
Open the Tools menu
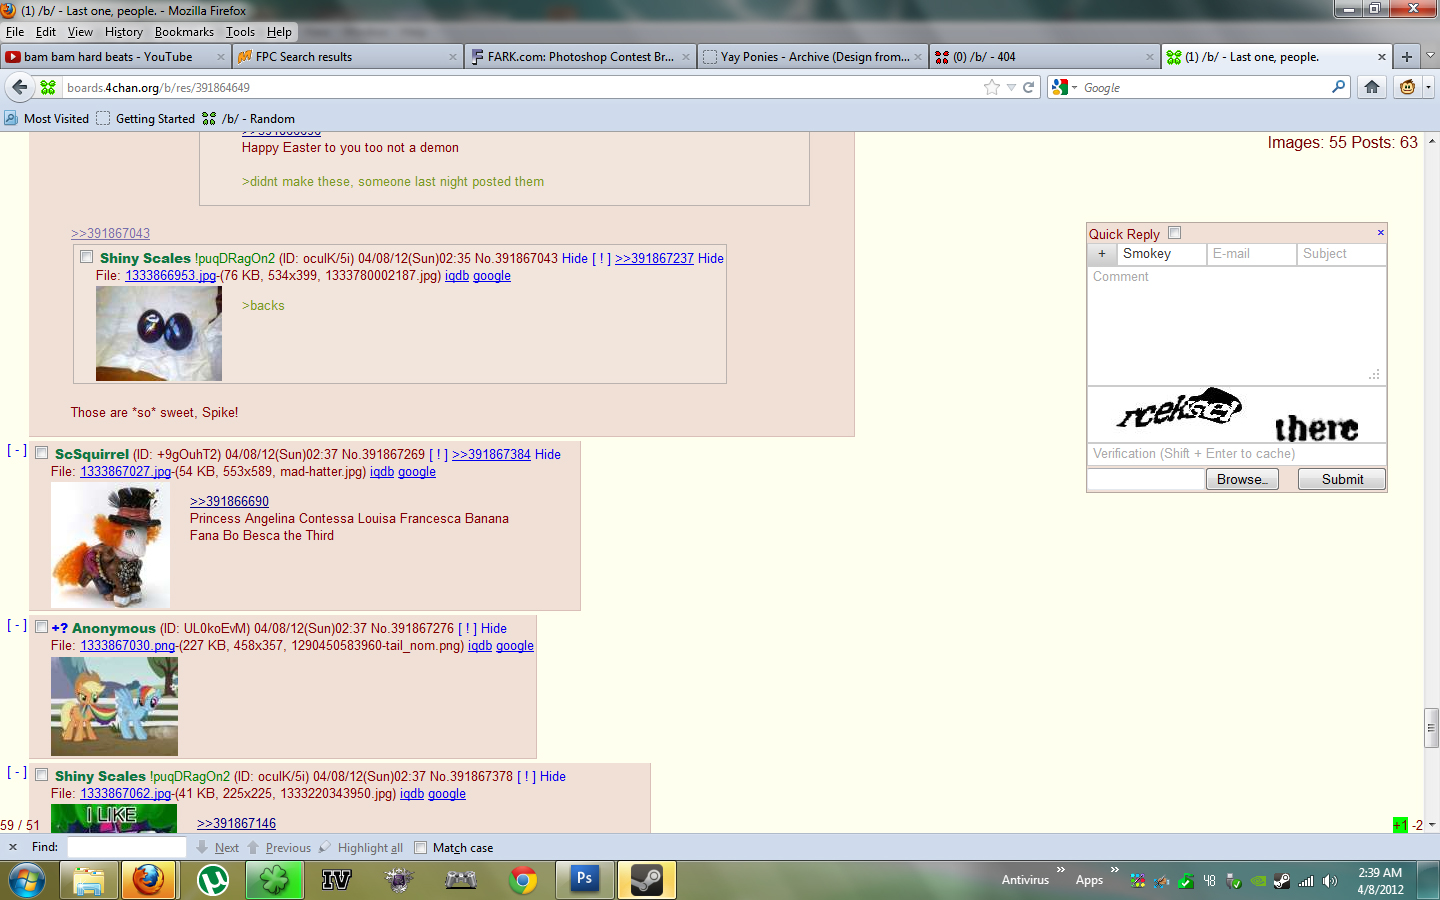240,32
